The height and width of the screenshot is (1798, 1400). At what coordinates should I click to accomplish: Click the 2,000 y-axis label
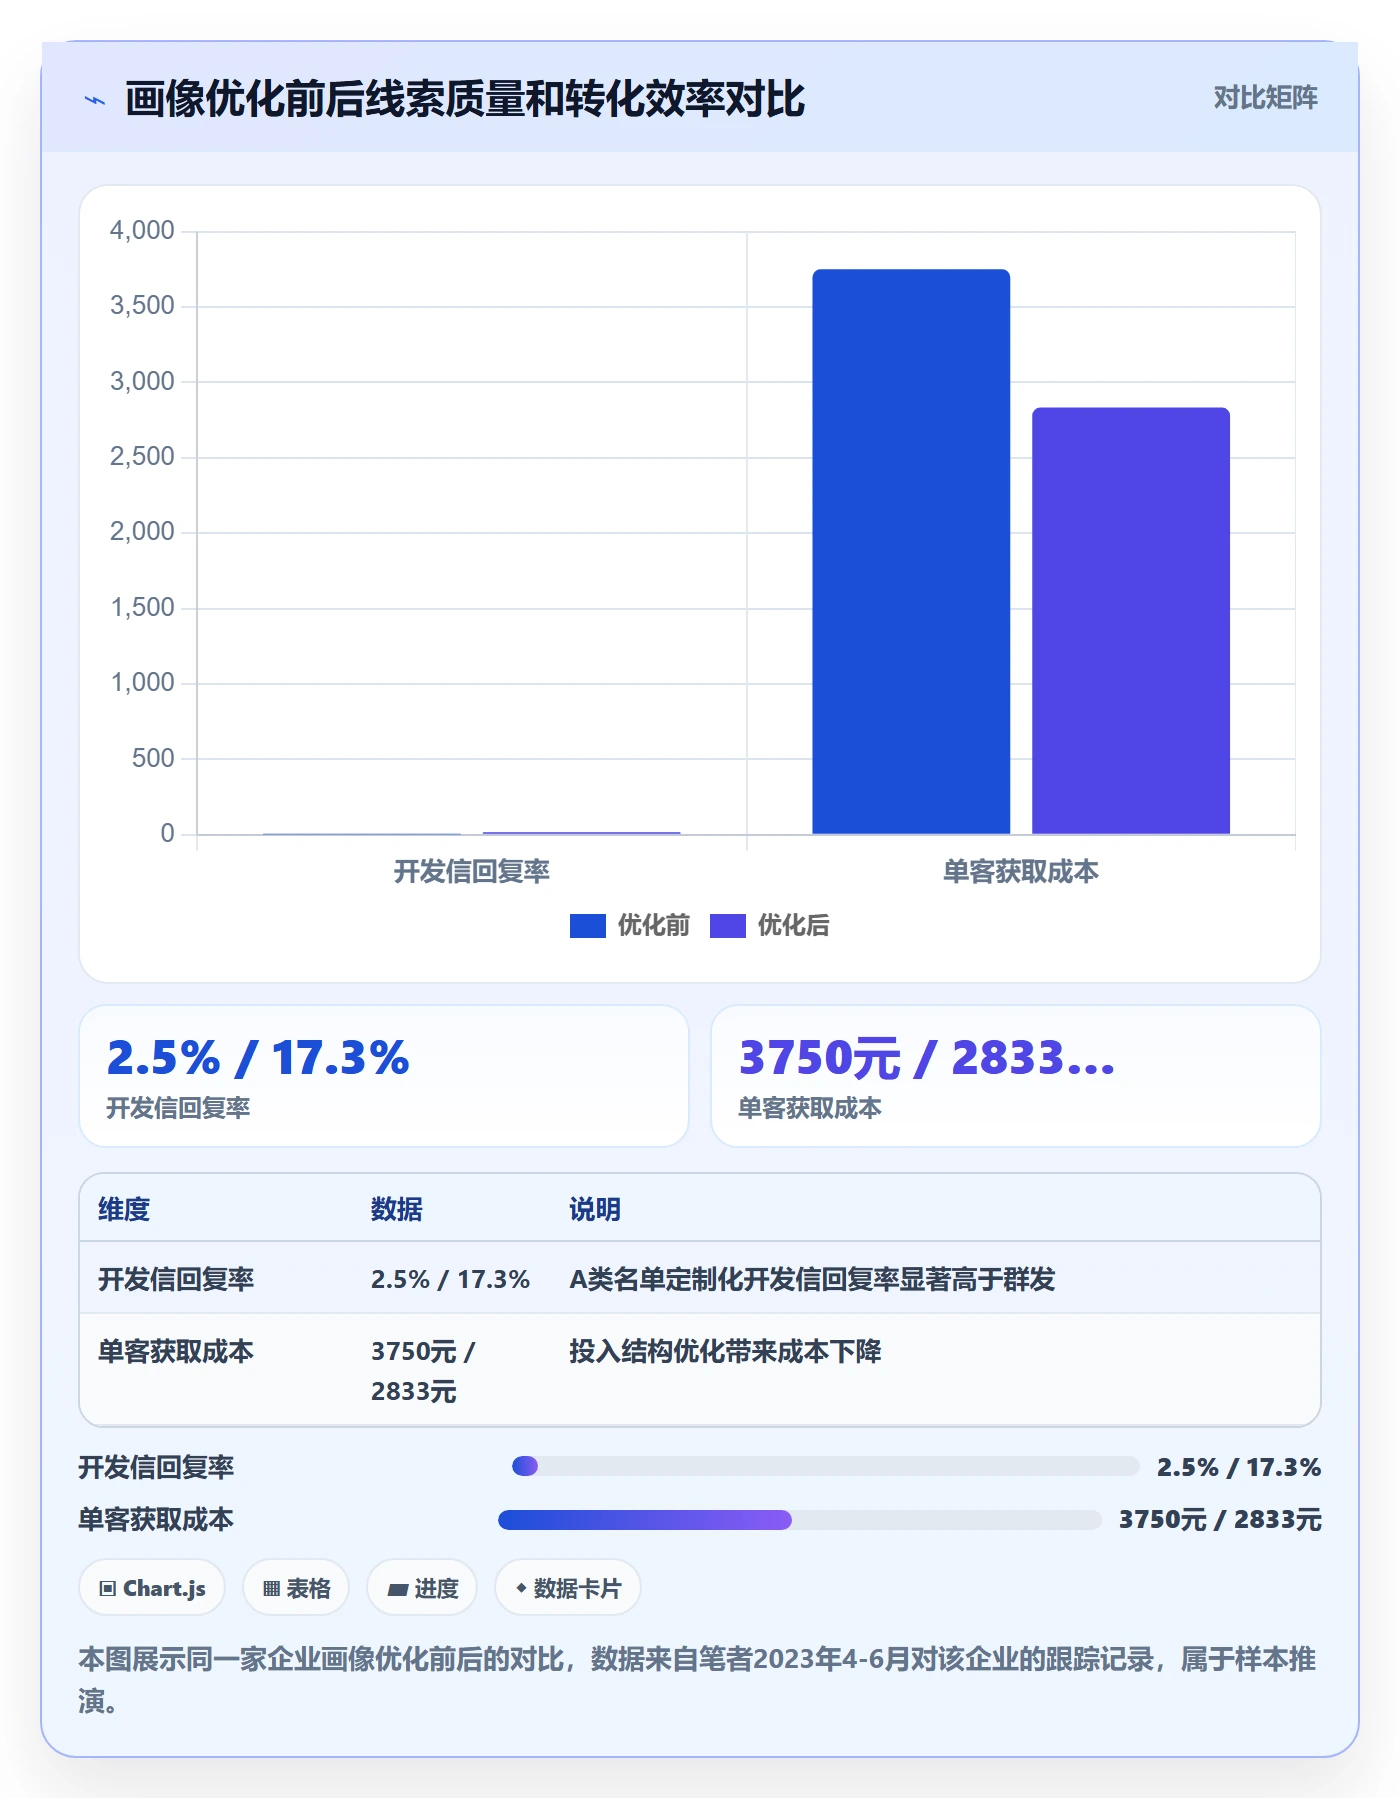(x=142, y=532)
